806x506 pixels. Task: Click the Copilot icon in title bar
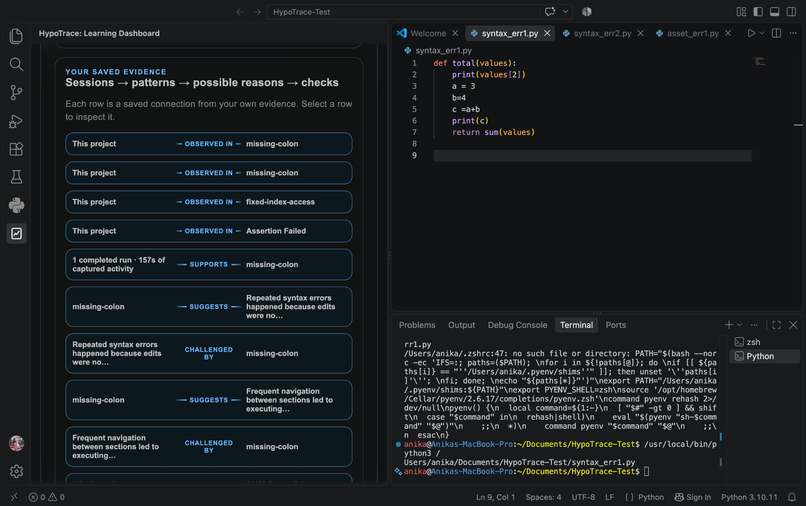[587, 12]
